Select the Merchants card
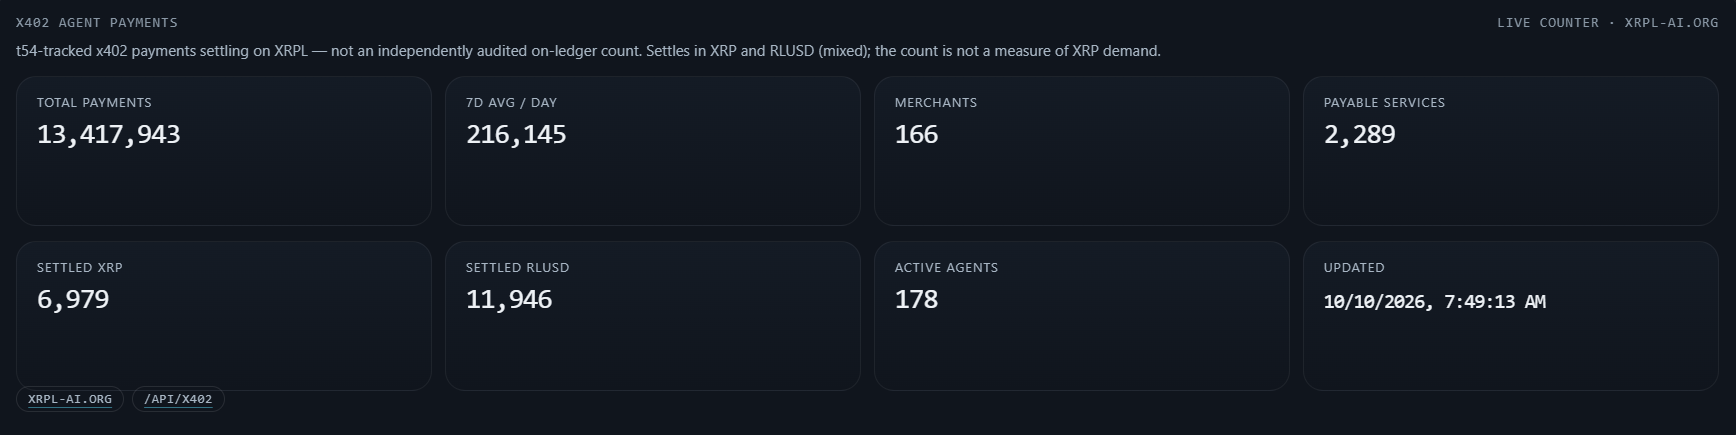 tap(1082, 151)
